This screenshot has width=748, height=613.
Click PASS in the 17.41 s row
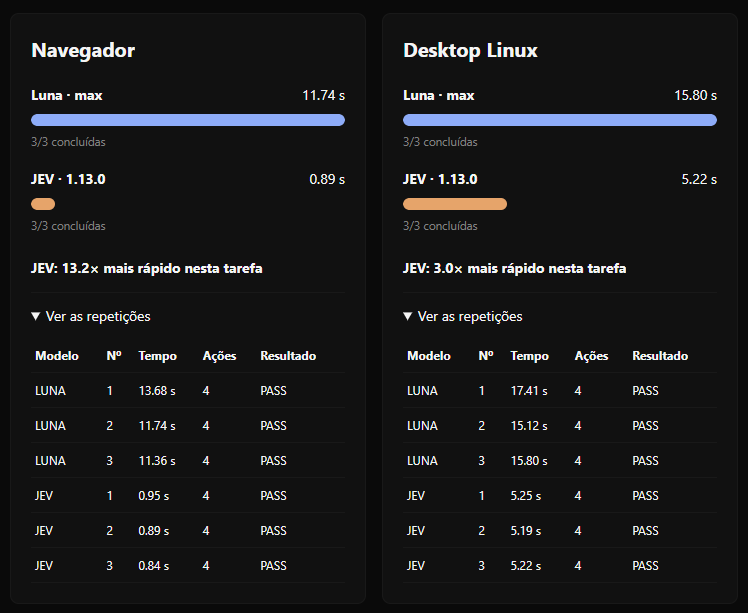(645, 391)
